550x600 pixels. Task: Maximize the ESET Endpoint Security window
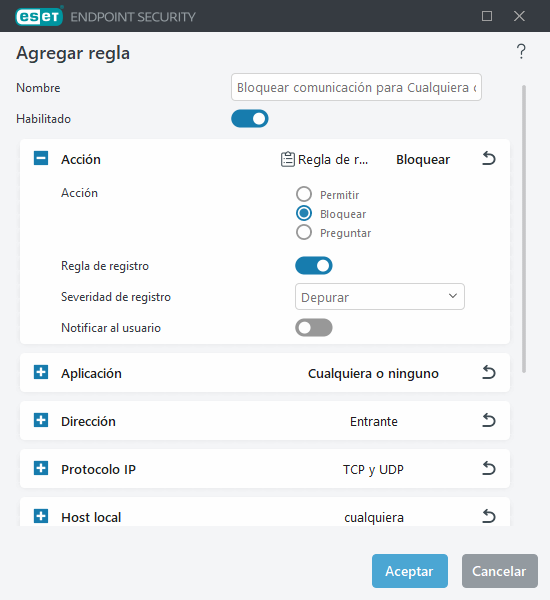pos(487,16)
